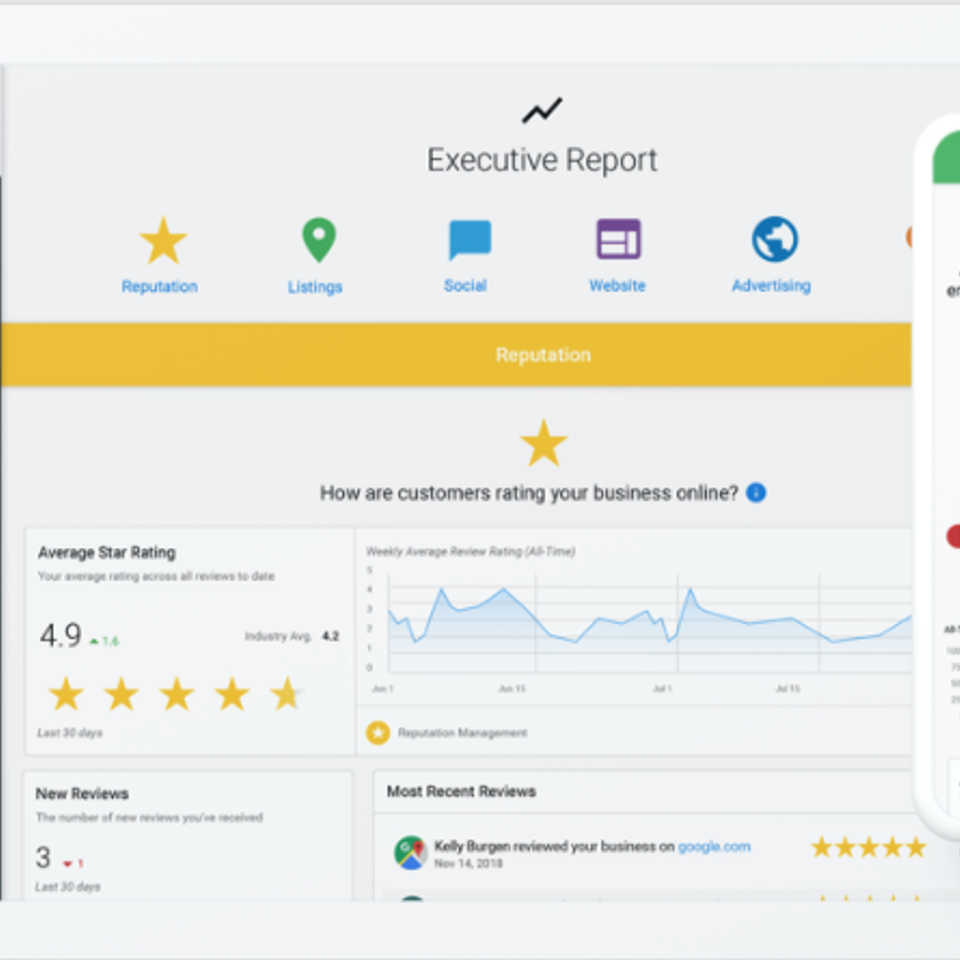960x960 pixels.
Task: Go to the Listings section link
Action: pos(315,287)
